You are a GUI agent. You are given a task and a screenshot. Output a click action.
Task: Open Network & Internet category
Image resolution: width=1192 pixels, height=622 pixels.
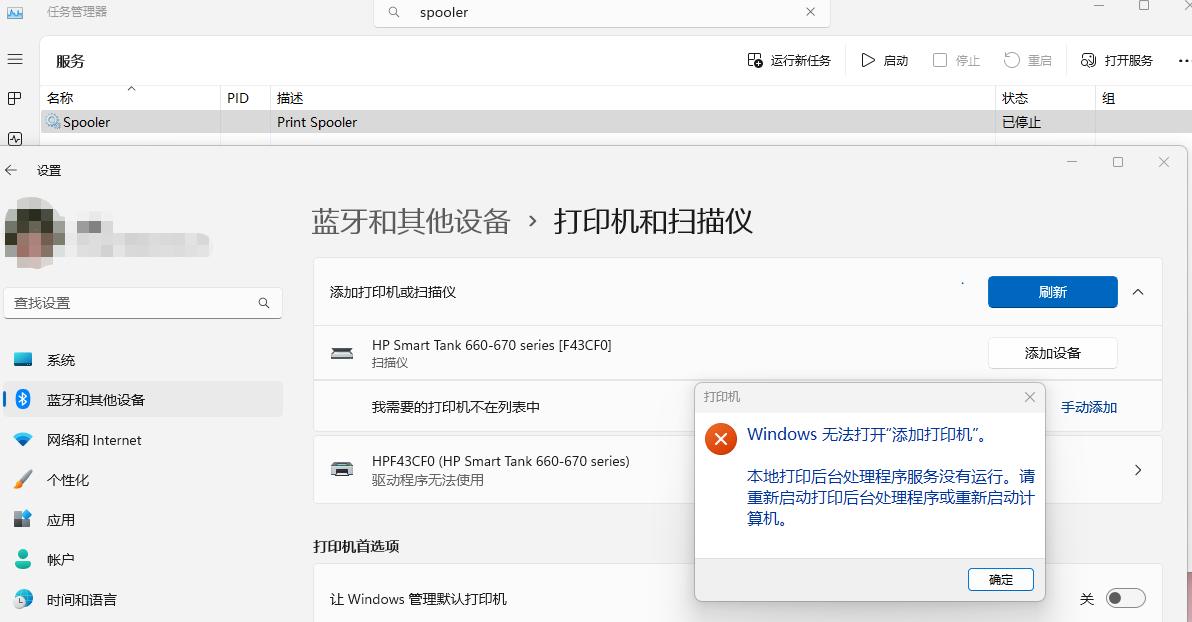143,440
